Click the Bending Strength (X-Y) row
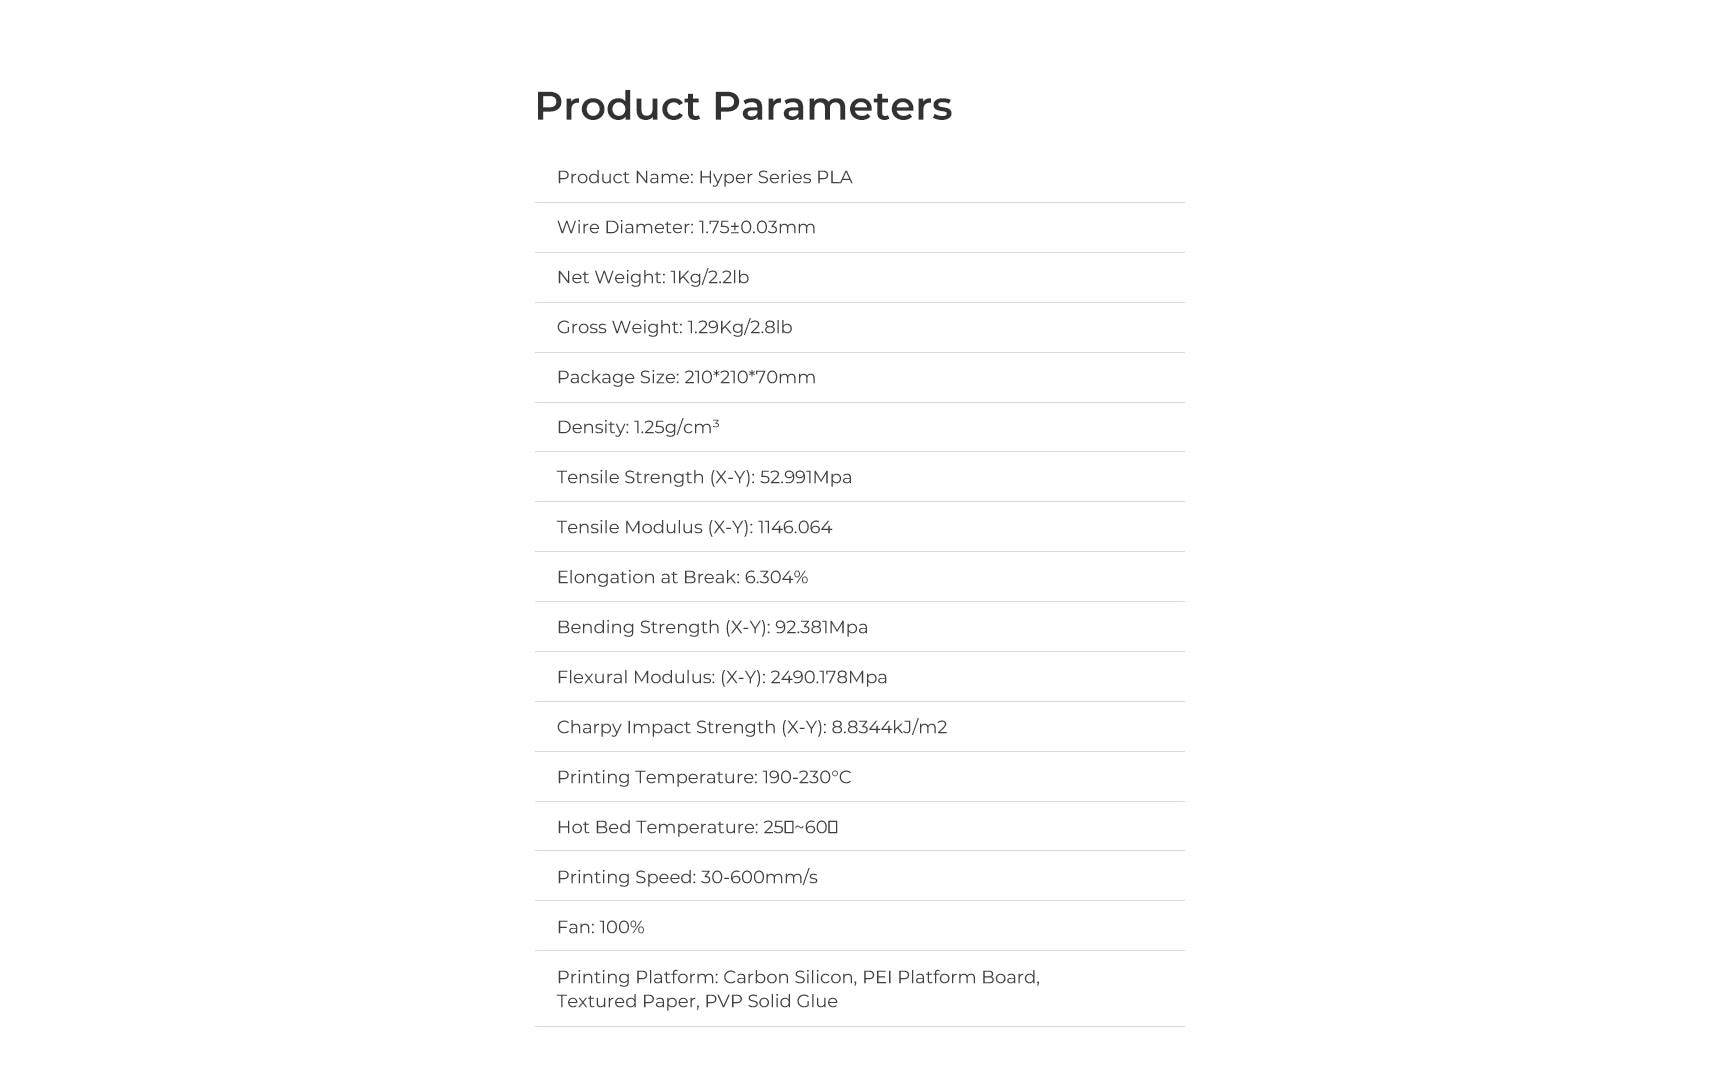1720x1083 pixels. coord(712,628)
